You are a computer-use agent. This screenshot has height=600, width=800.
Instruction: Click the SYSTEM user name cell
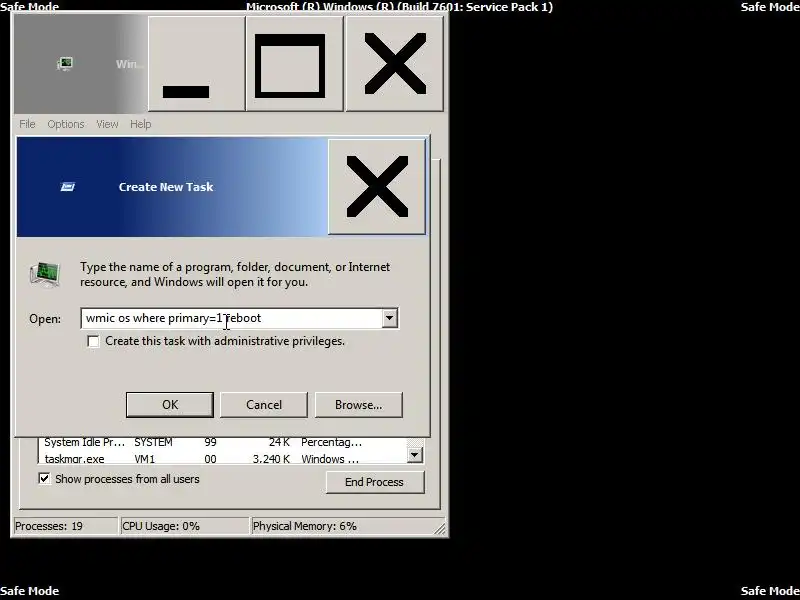[x=153, y=442]
